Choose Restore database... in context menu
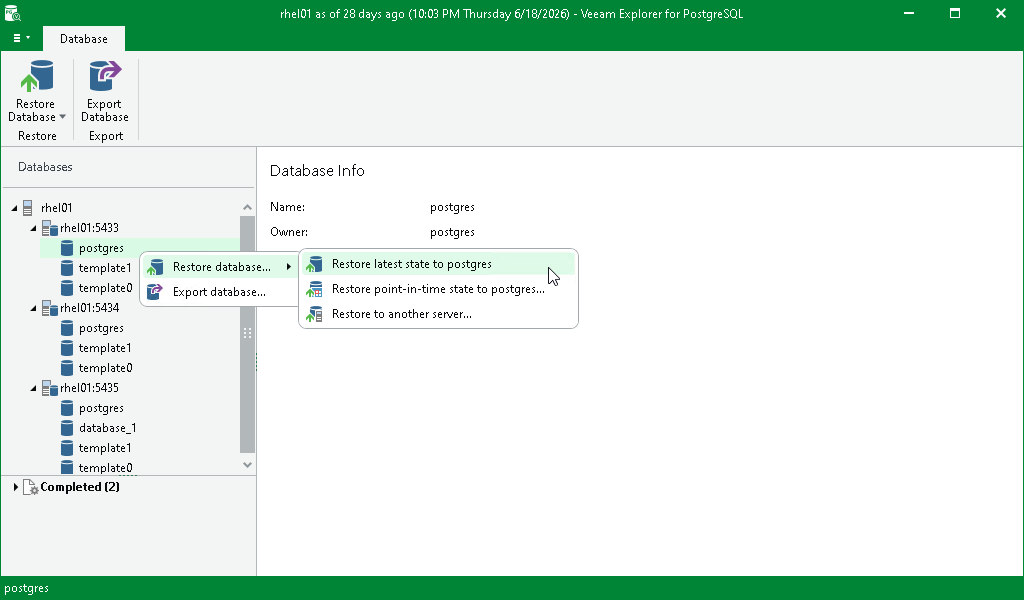The height and width of the screenshot is (600, 1024). pyautogui.click(x=219, y=267)
